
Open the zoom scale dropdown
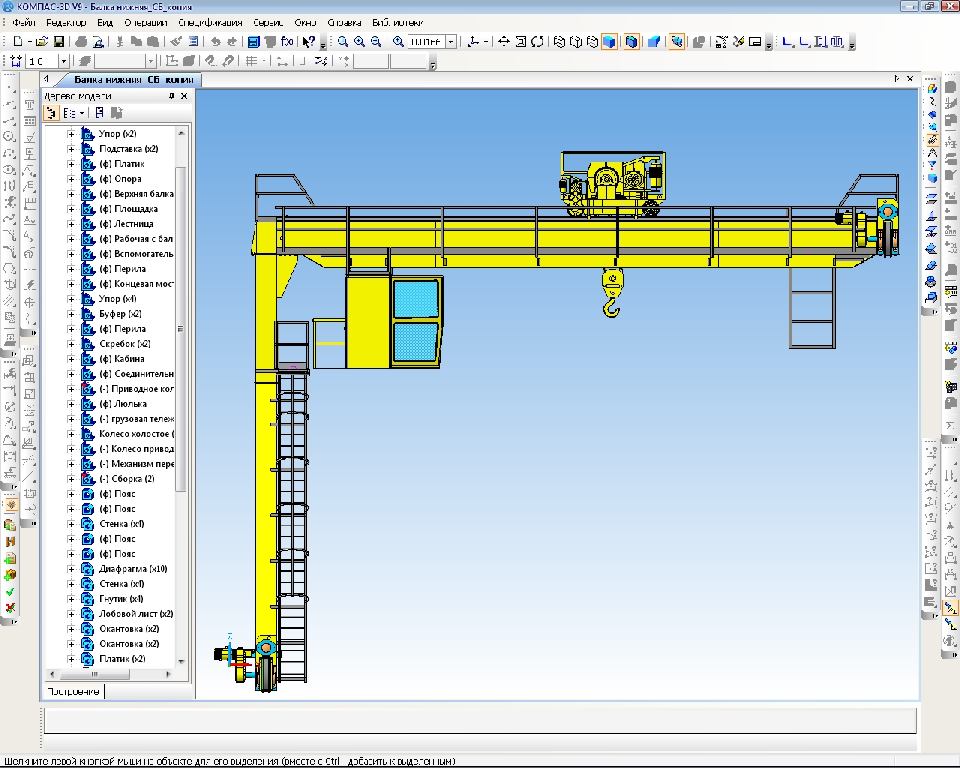click(452, 42)
